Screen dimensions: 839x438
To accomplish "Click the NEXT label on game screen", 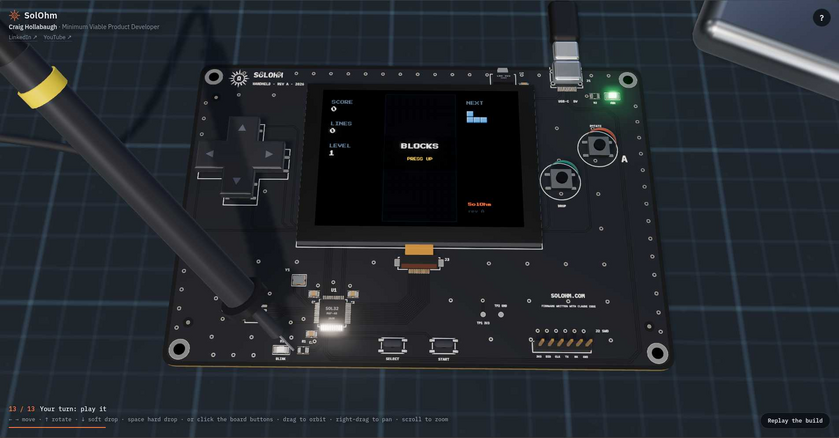I will click(475, 103).
